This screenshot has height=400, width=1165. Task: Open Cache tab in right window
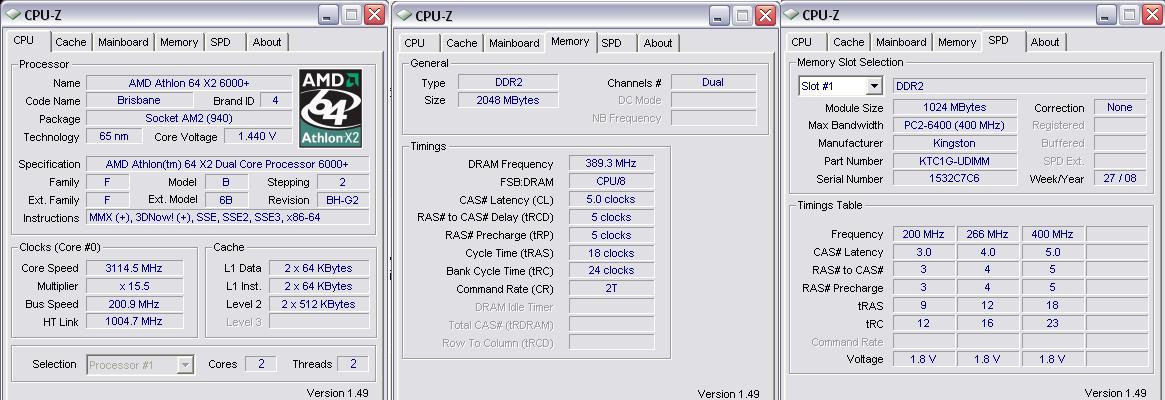coord(848,42)
